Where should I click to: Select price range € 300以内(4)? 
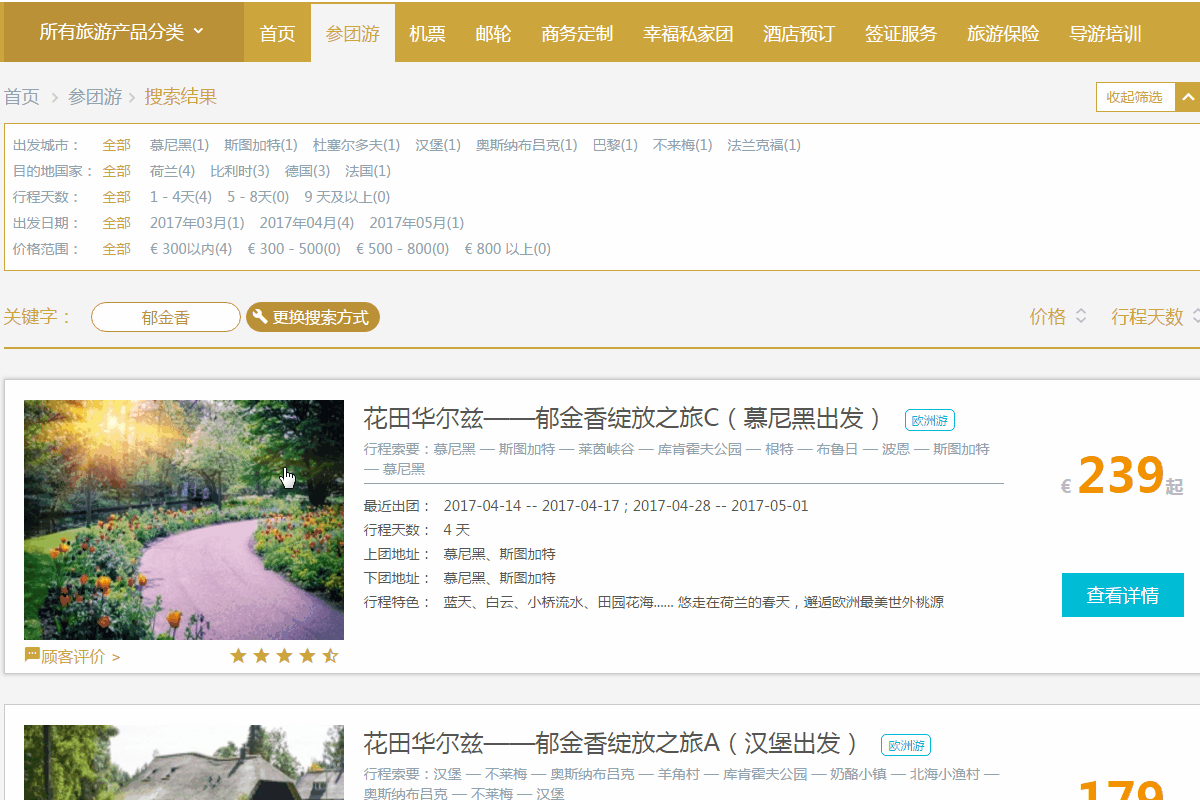(x=190, y=249)
